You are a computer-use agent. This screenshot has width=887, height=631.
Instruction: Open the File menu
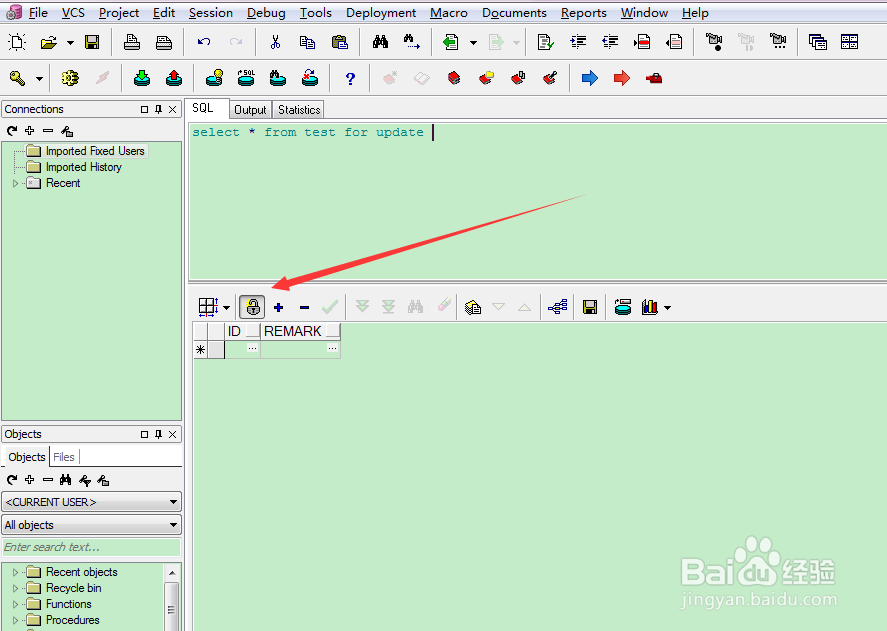pos(38,12)
